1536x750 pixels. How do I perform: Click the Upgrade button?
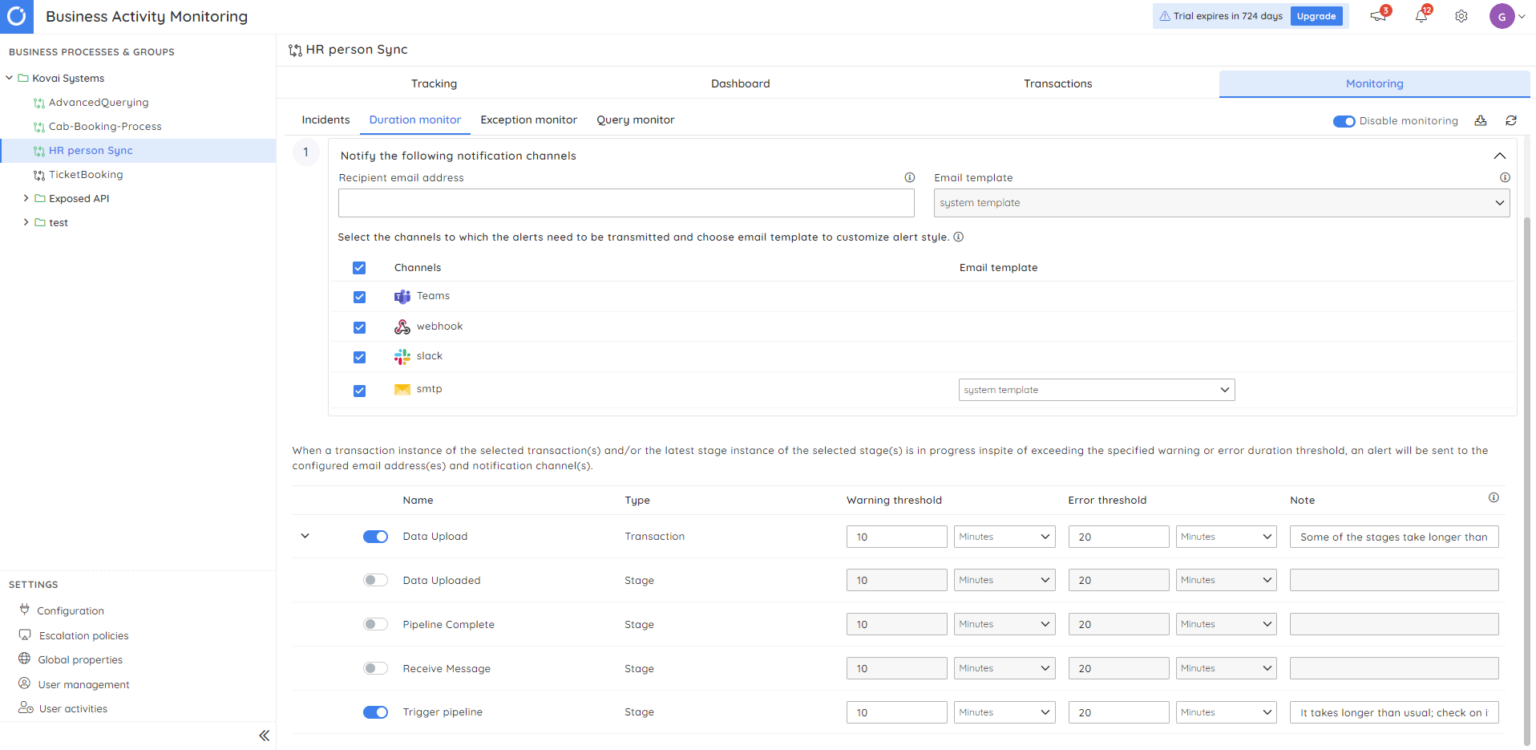[1317, 16]
